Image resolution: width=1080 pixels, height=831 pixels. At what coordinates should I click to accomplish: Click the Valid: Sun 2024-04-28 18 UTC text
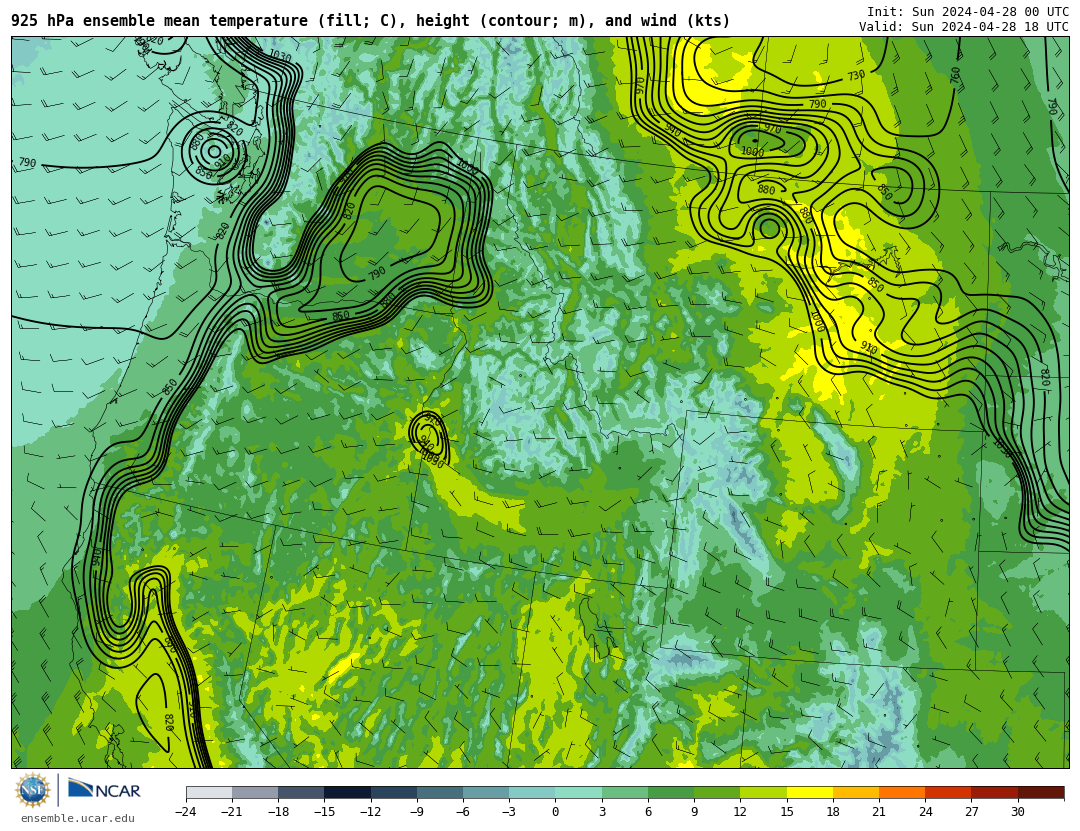pos(963,27)
